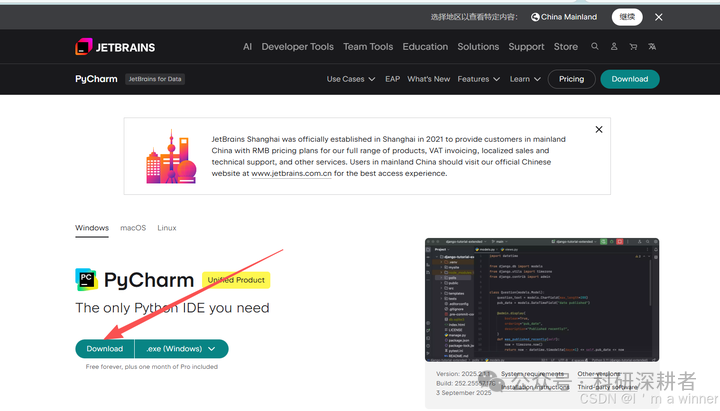Open the Solutions menu

click(x=478, y=47)
